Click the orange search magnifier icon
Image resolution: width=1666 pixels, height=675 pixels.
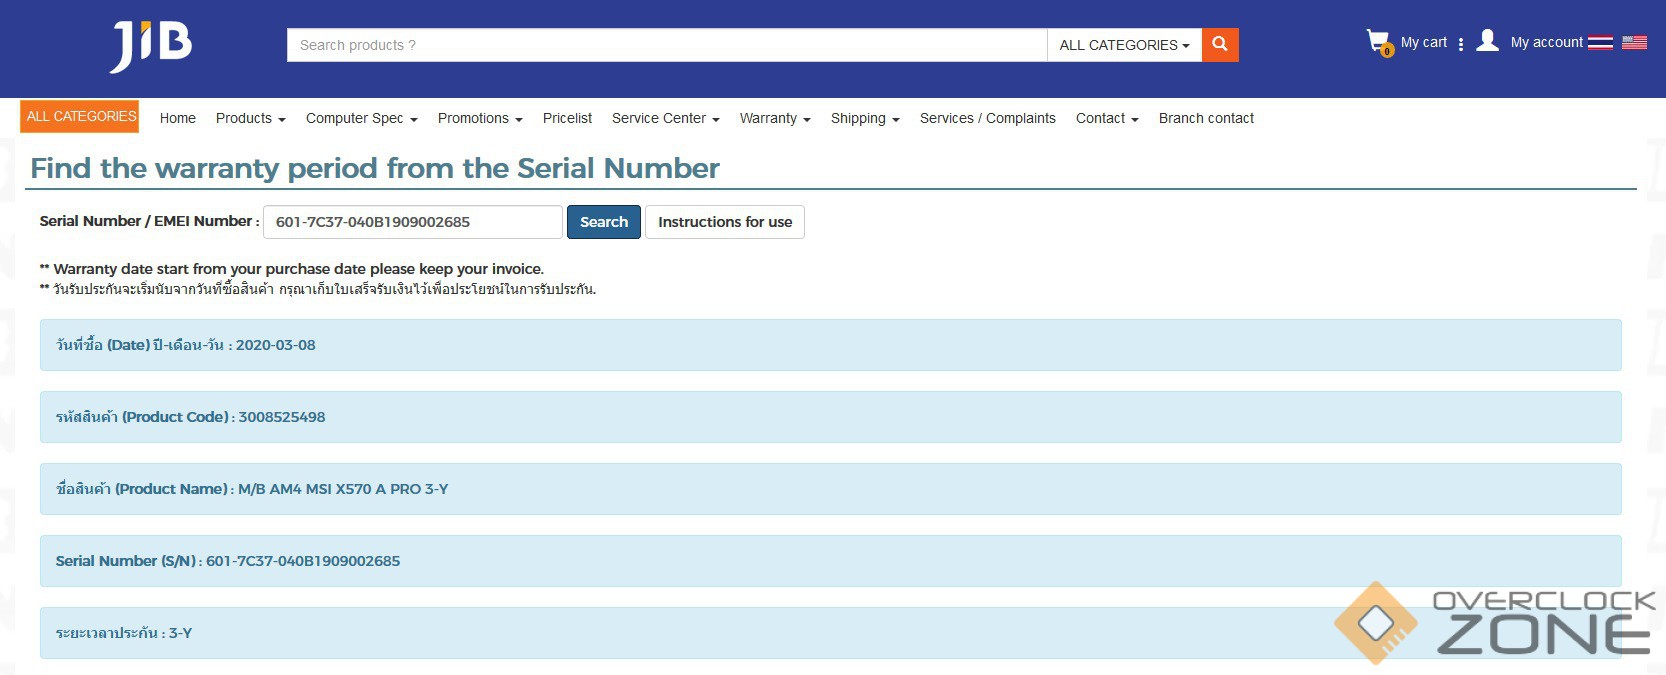coord(1220,45)
